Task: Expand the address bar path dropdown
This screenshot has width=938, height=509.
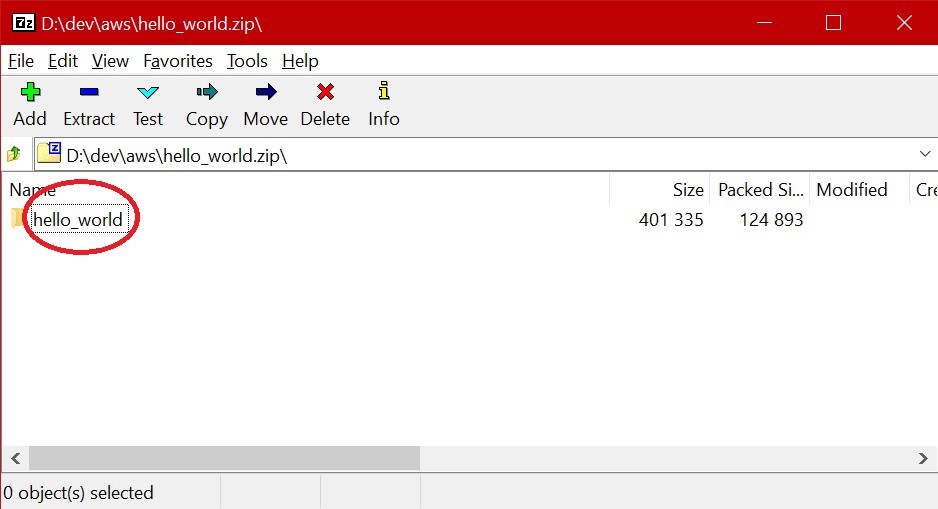Action: coord(925,154)
